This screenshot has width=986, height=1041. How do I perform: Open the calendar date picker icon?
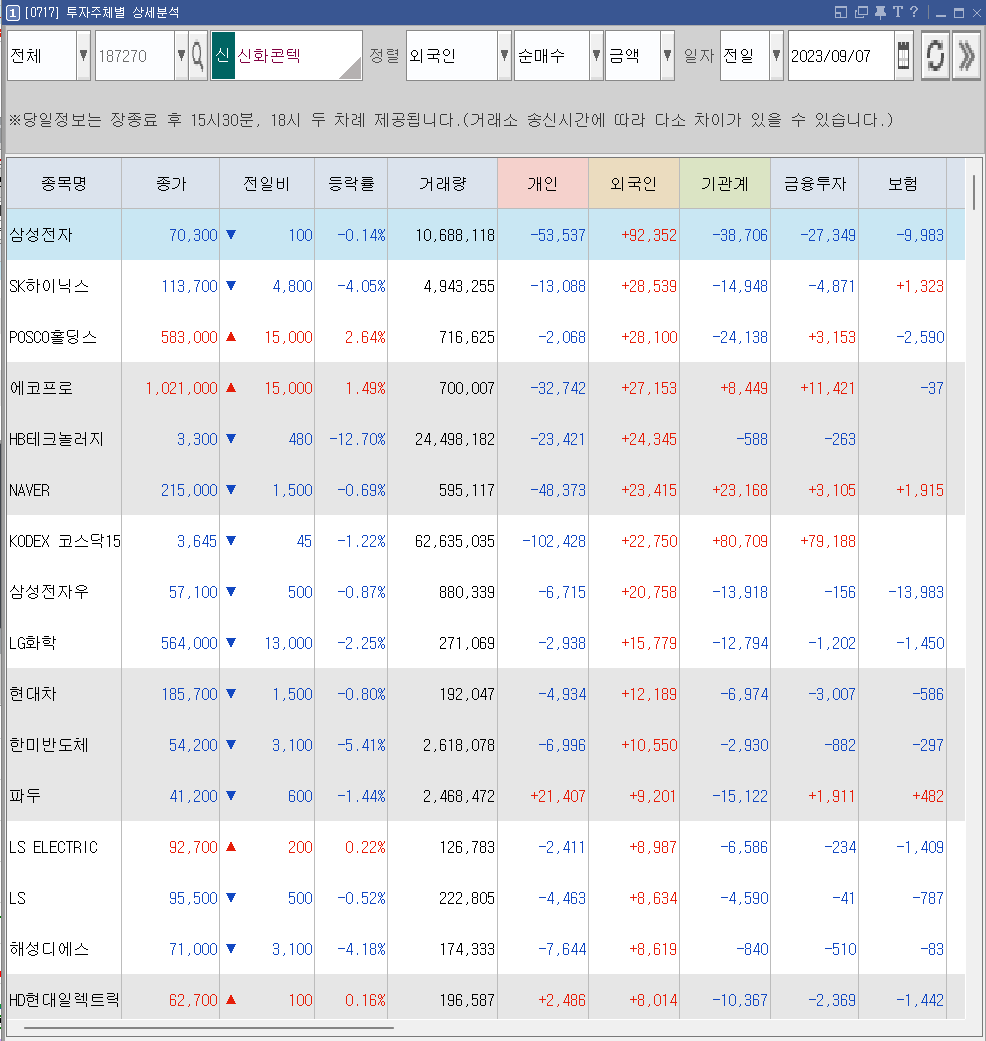[x=904, y=55]
